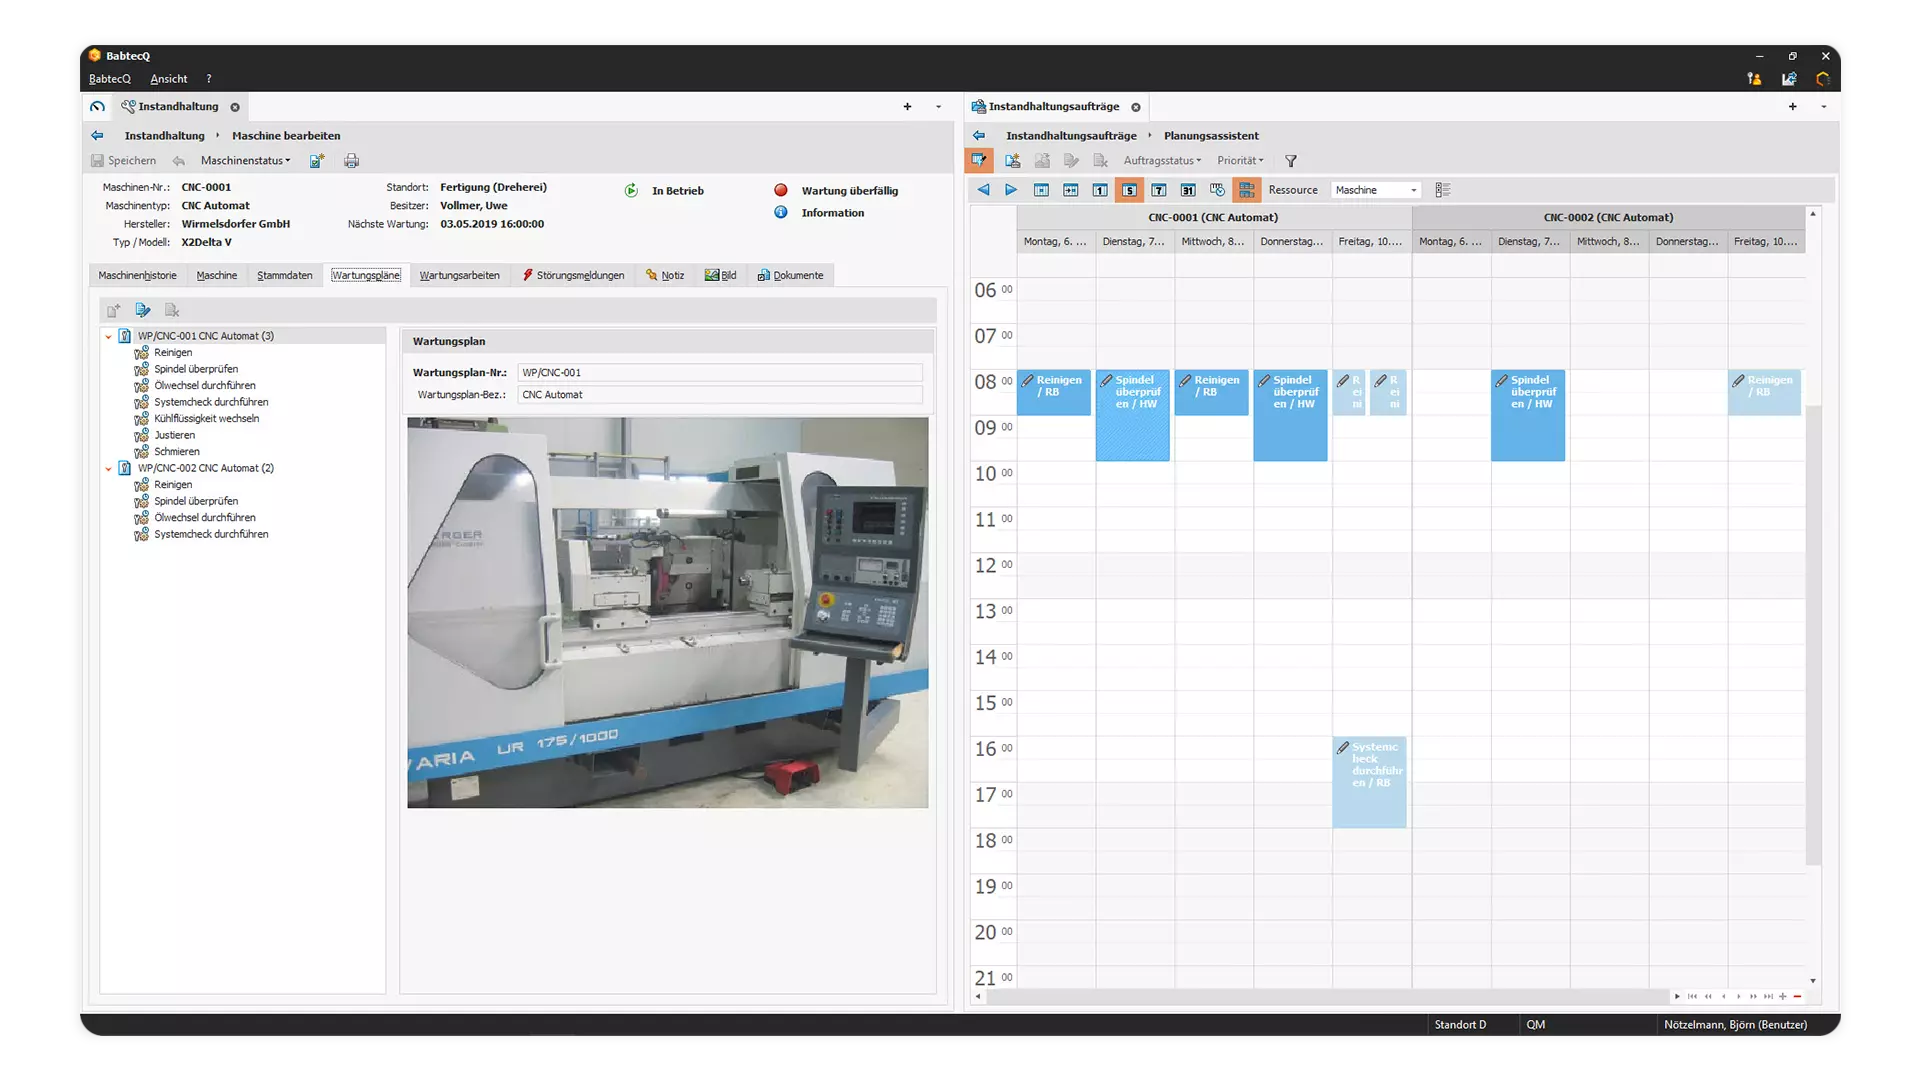Navigate calendar to next period
Image resolution: width=1920 pixels, height=1080 pixels.
[x=1011, y=189]
